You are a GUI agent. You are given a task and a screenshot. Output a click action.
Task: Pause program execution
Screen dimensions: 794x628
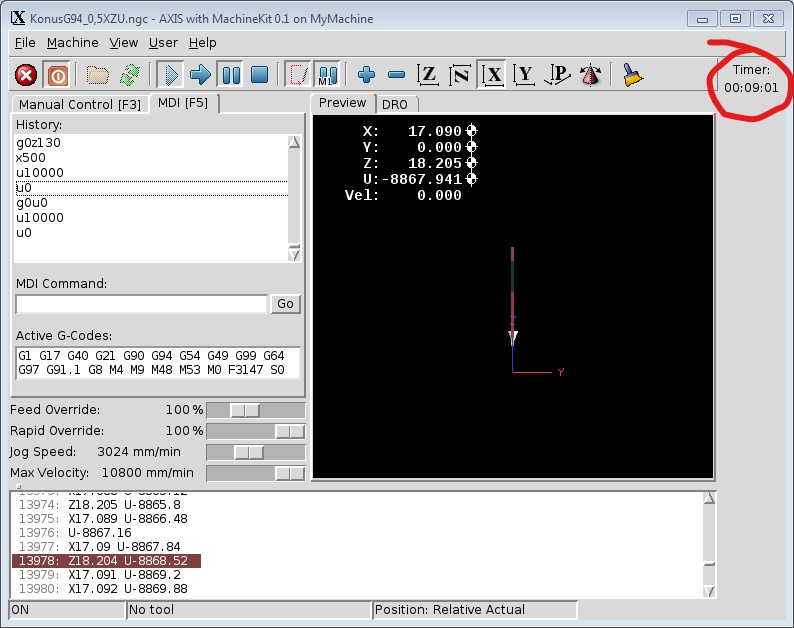[x=230, y=75]
